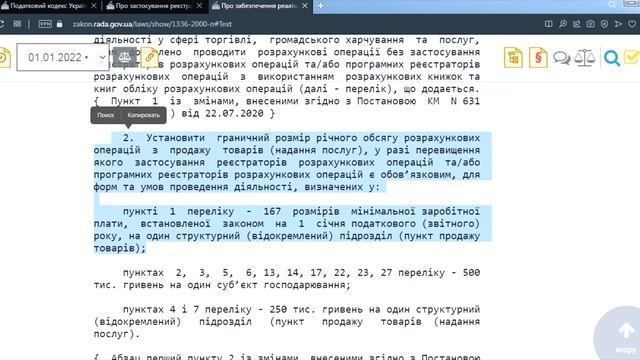640x360 pixels.
Task: Click the padlock site security icon
Action: pyautogui.click(x=60, y=24)
